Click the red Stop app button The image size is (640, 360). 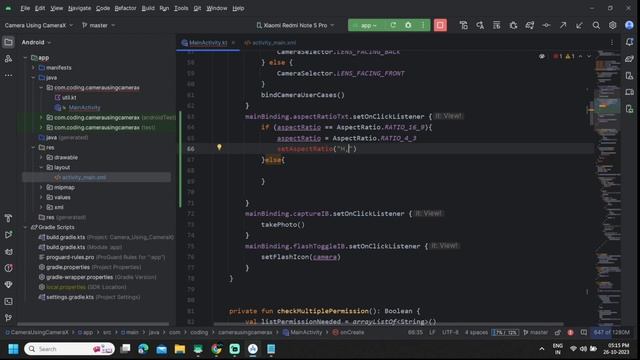click(x=440, y=25)
